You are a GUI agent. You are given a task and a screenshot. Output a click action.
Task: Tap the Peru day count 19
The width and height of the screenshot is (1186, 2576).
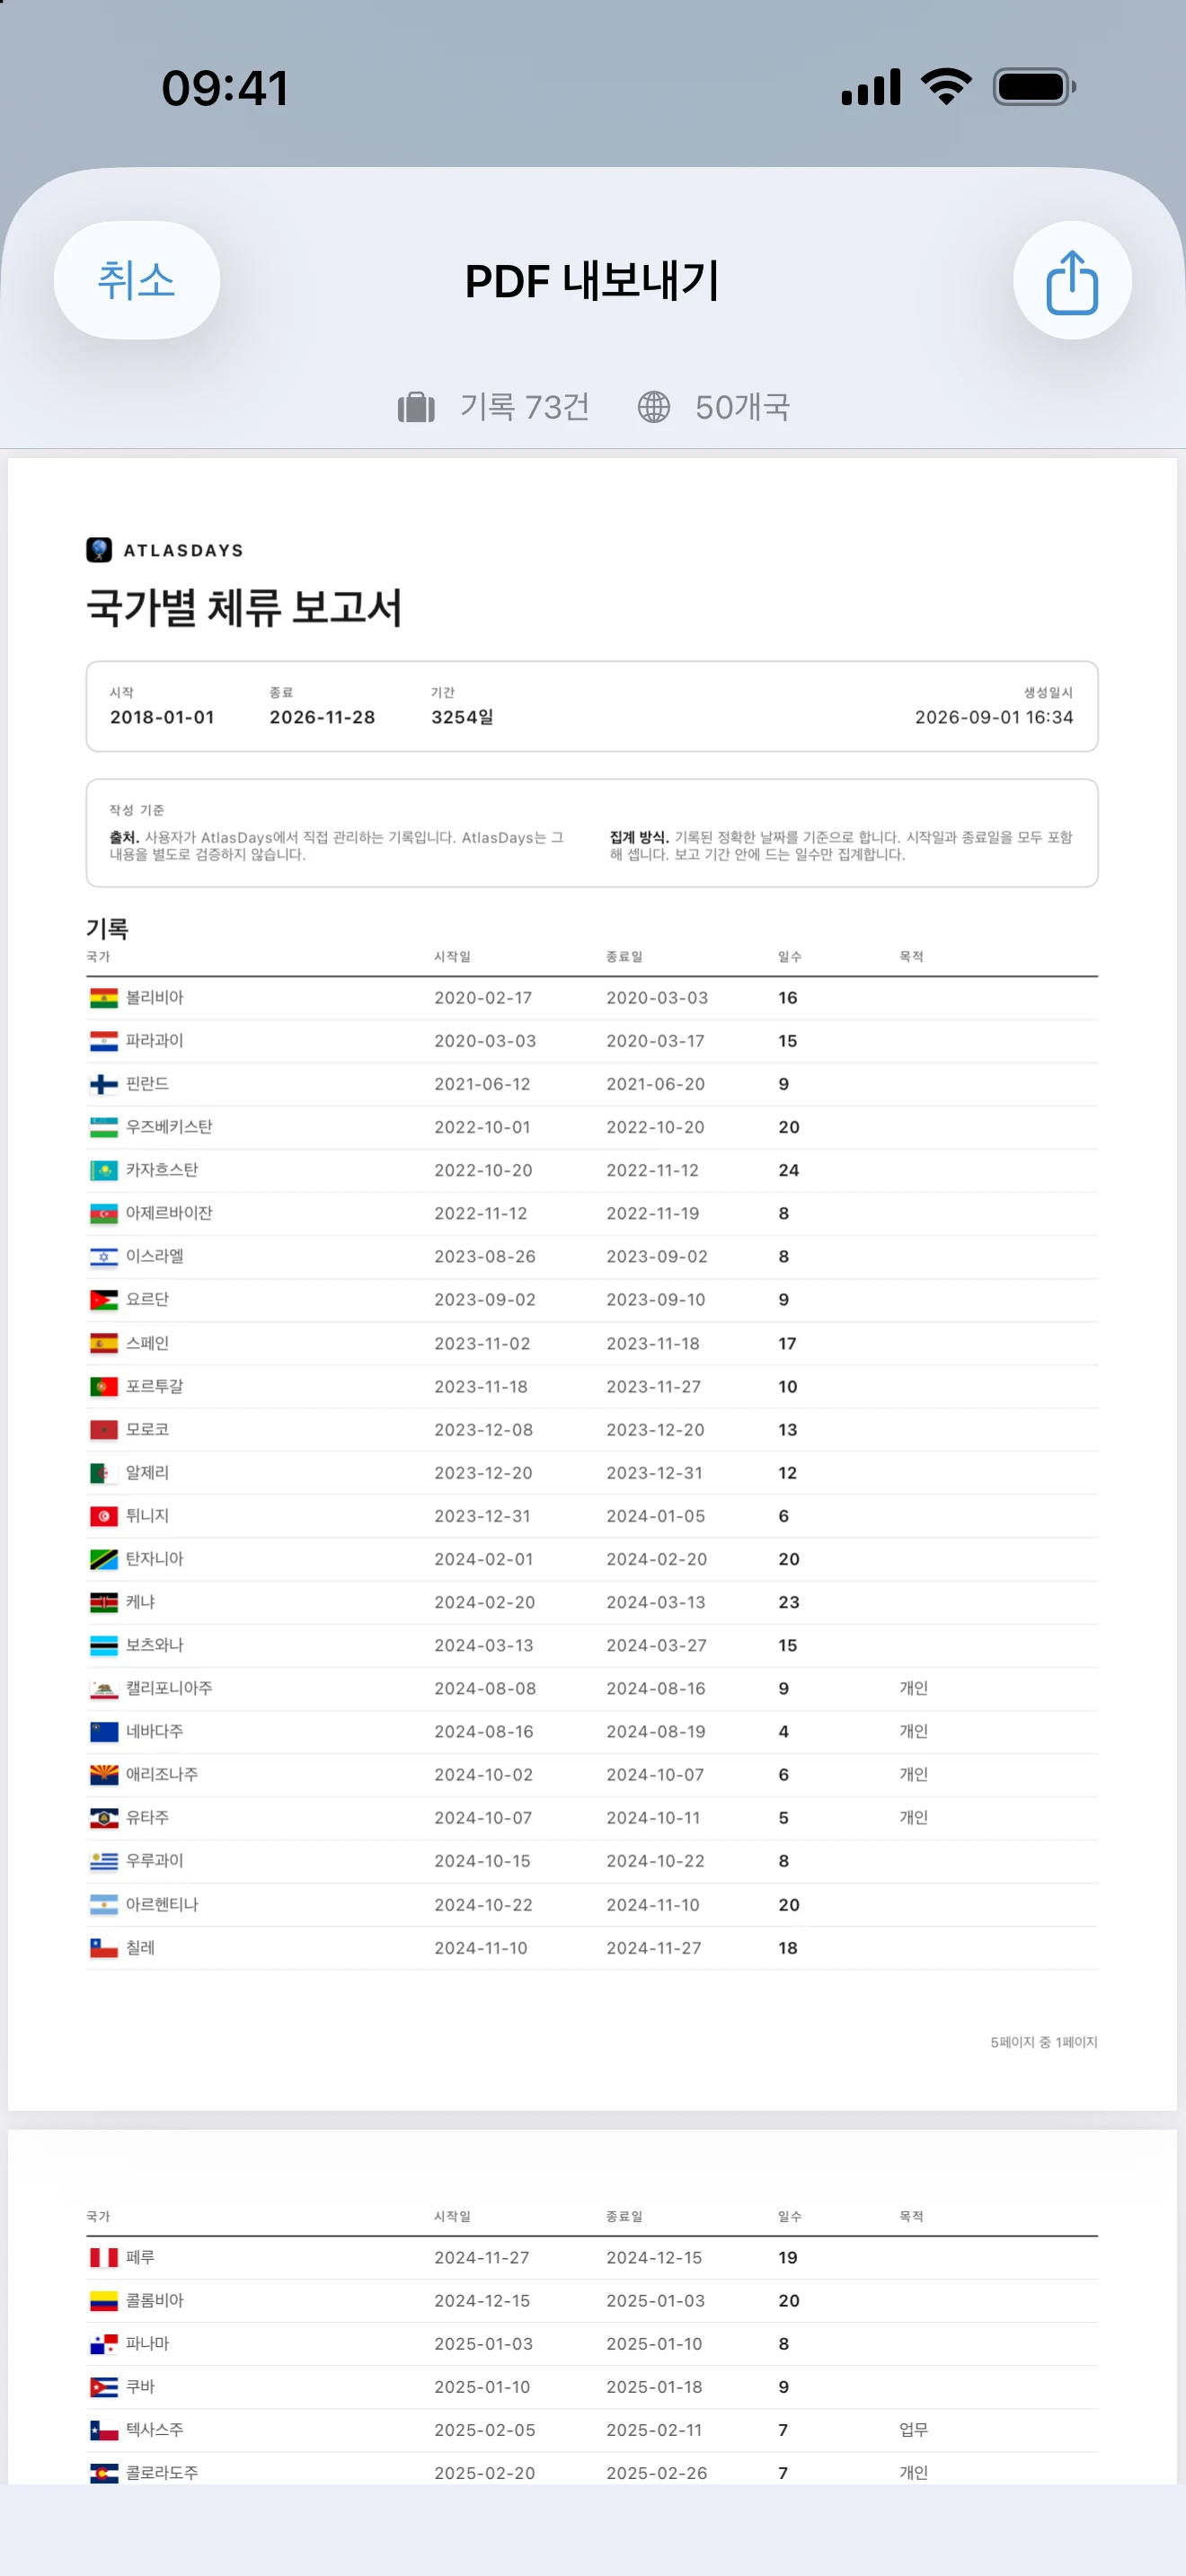[x=788, y=2258]
